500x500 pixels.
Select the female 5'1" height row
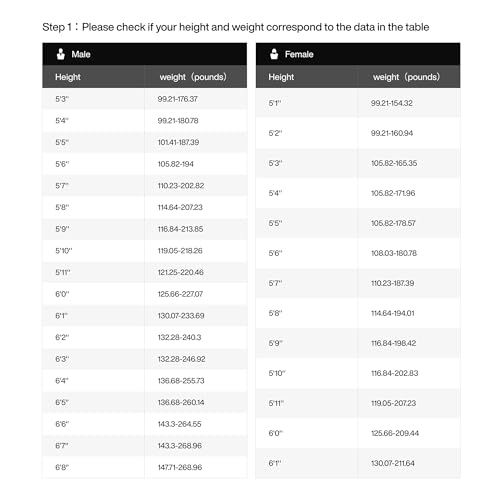point(358,103)
